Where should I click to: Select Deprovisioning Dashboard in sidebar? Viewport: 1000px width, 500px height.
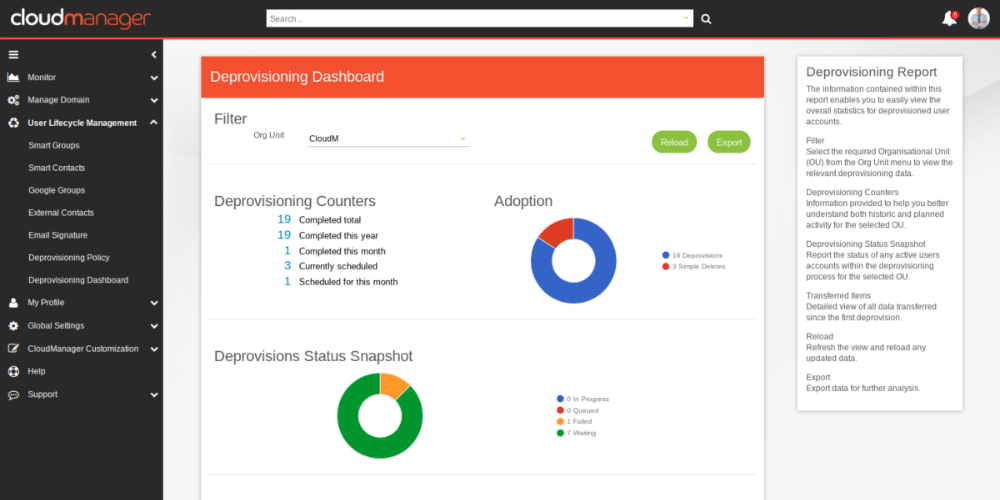pos(78,280)
